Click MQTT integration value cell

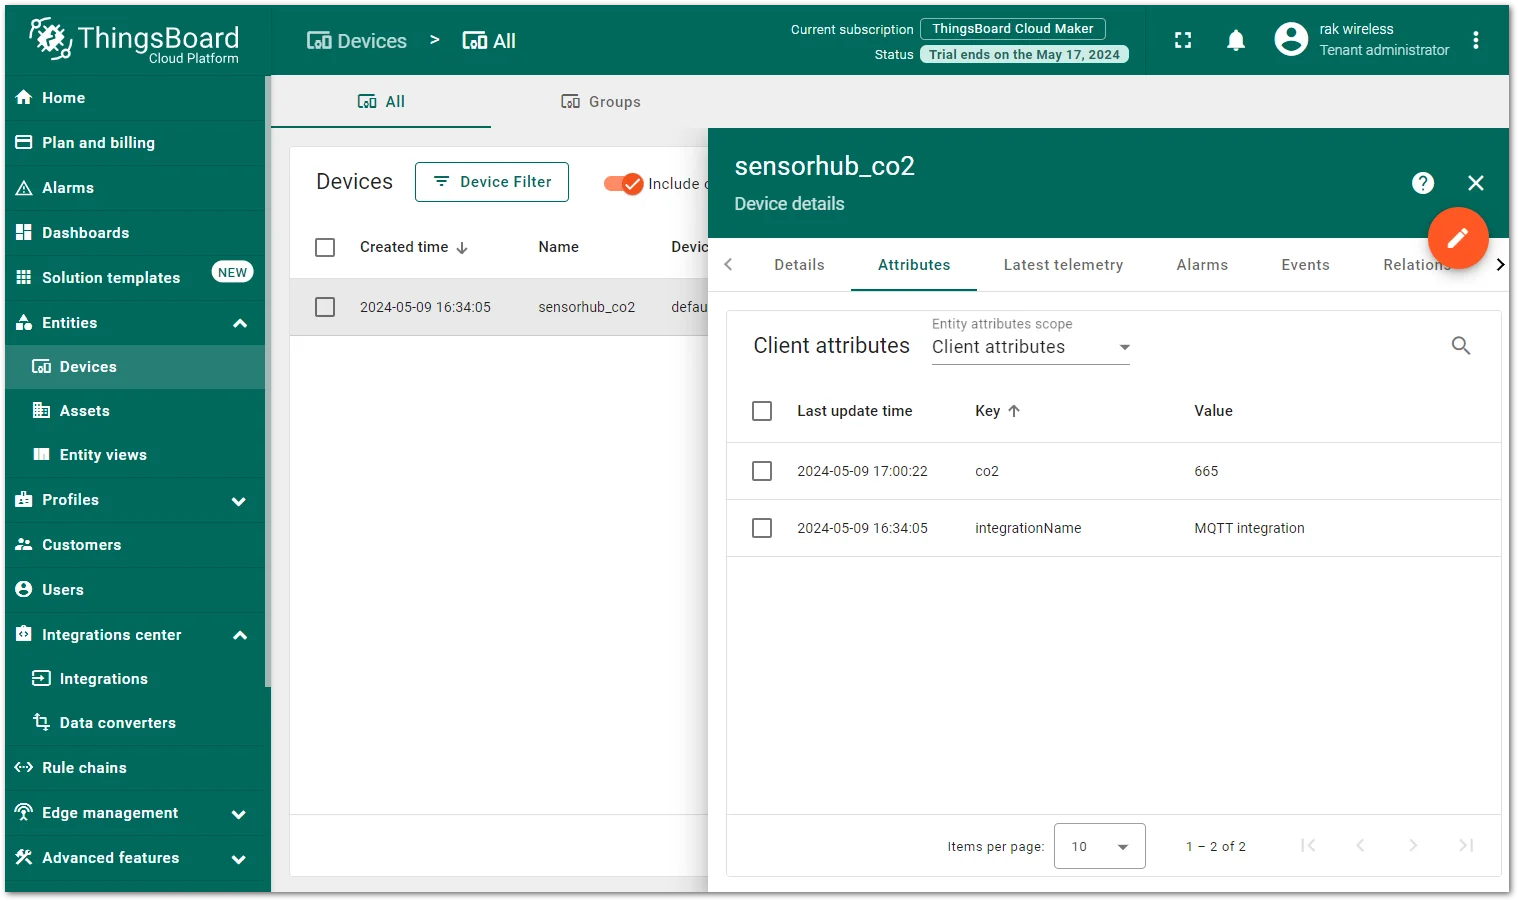[x=1249, y=528]
